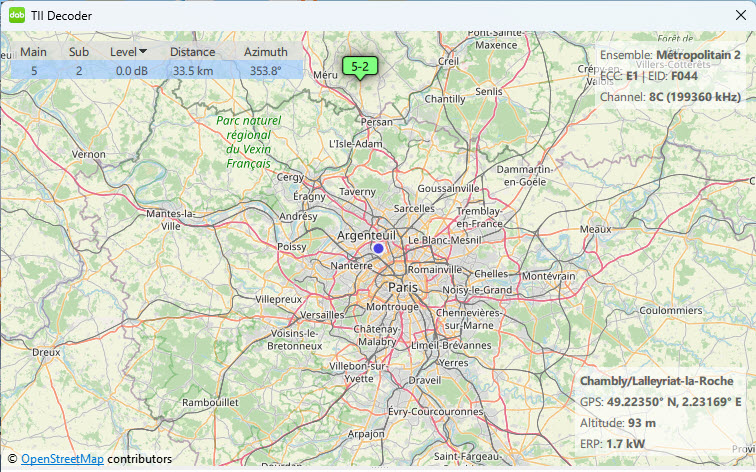
Task: Click the ERP 1.7 kW text
Action: [612, 444]
